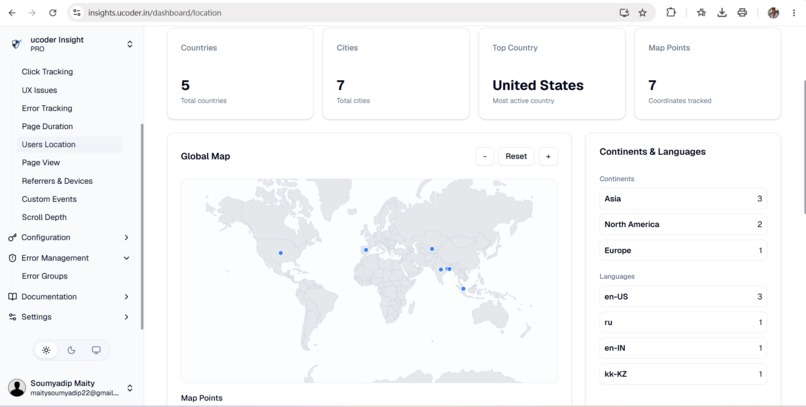Screen dimensions: 806x407
Task: Click the install app icon in address bar
Action: pos(624,13)
